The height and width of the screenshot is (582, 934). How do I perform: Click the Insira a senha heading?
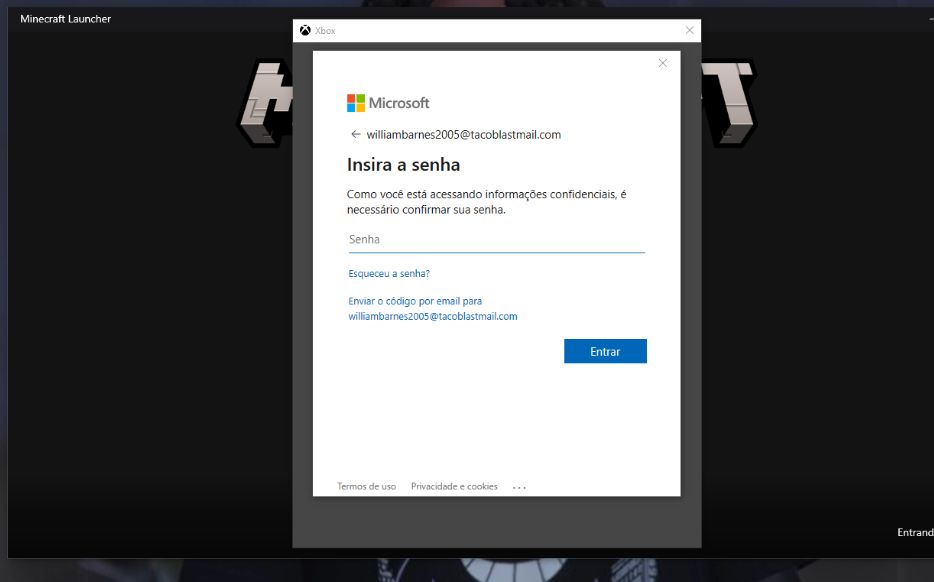coord(403,165)
